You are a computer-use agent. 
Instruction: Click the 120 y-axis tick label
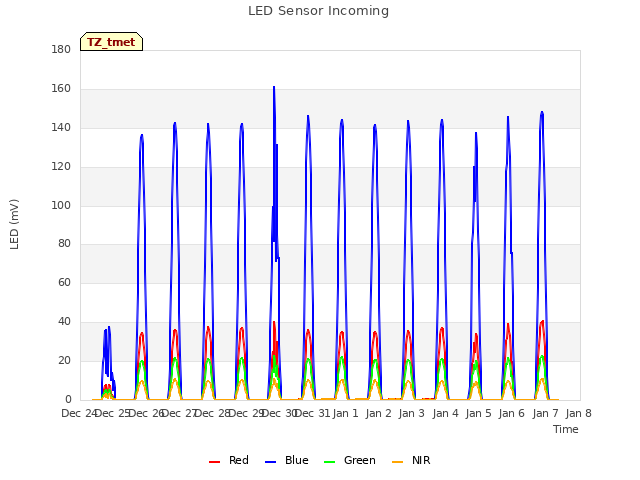point(61,167)
